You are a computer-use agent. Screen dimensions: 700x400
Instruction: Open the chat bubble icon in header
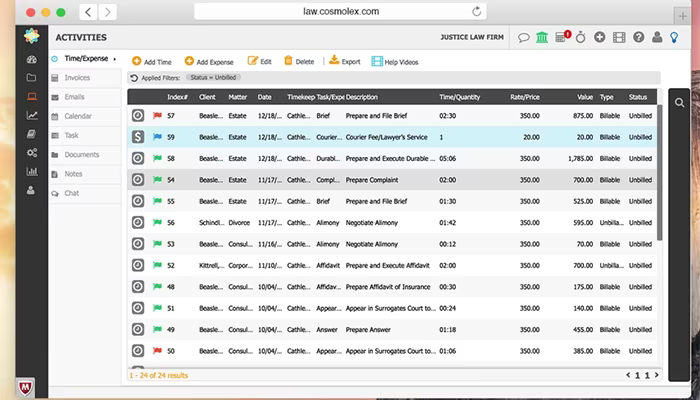pos(523,38)
